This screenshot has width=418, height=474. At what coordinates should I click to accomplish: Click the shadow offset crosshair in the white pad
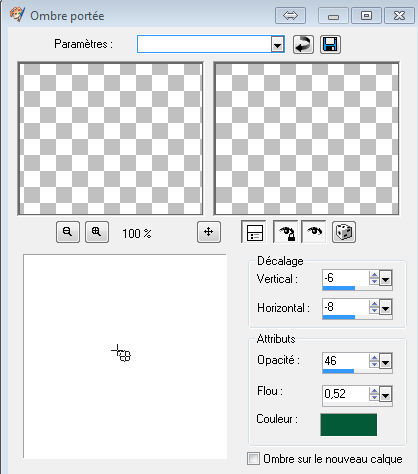coord(117,350)
